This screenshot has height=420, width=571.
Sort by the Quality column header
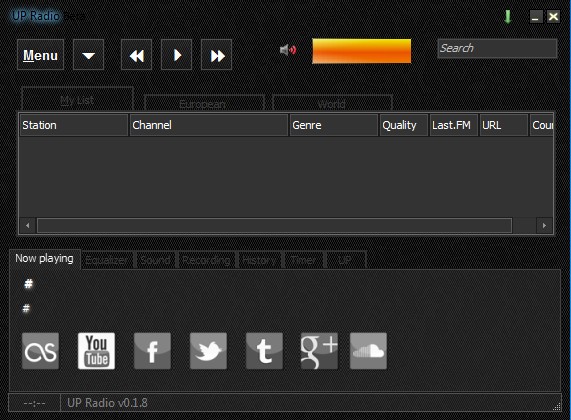point(403,125)
